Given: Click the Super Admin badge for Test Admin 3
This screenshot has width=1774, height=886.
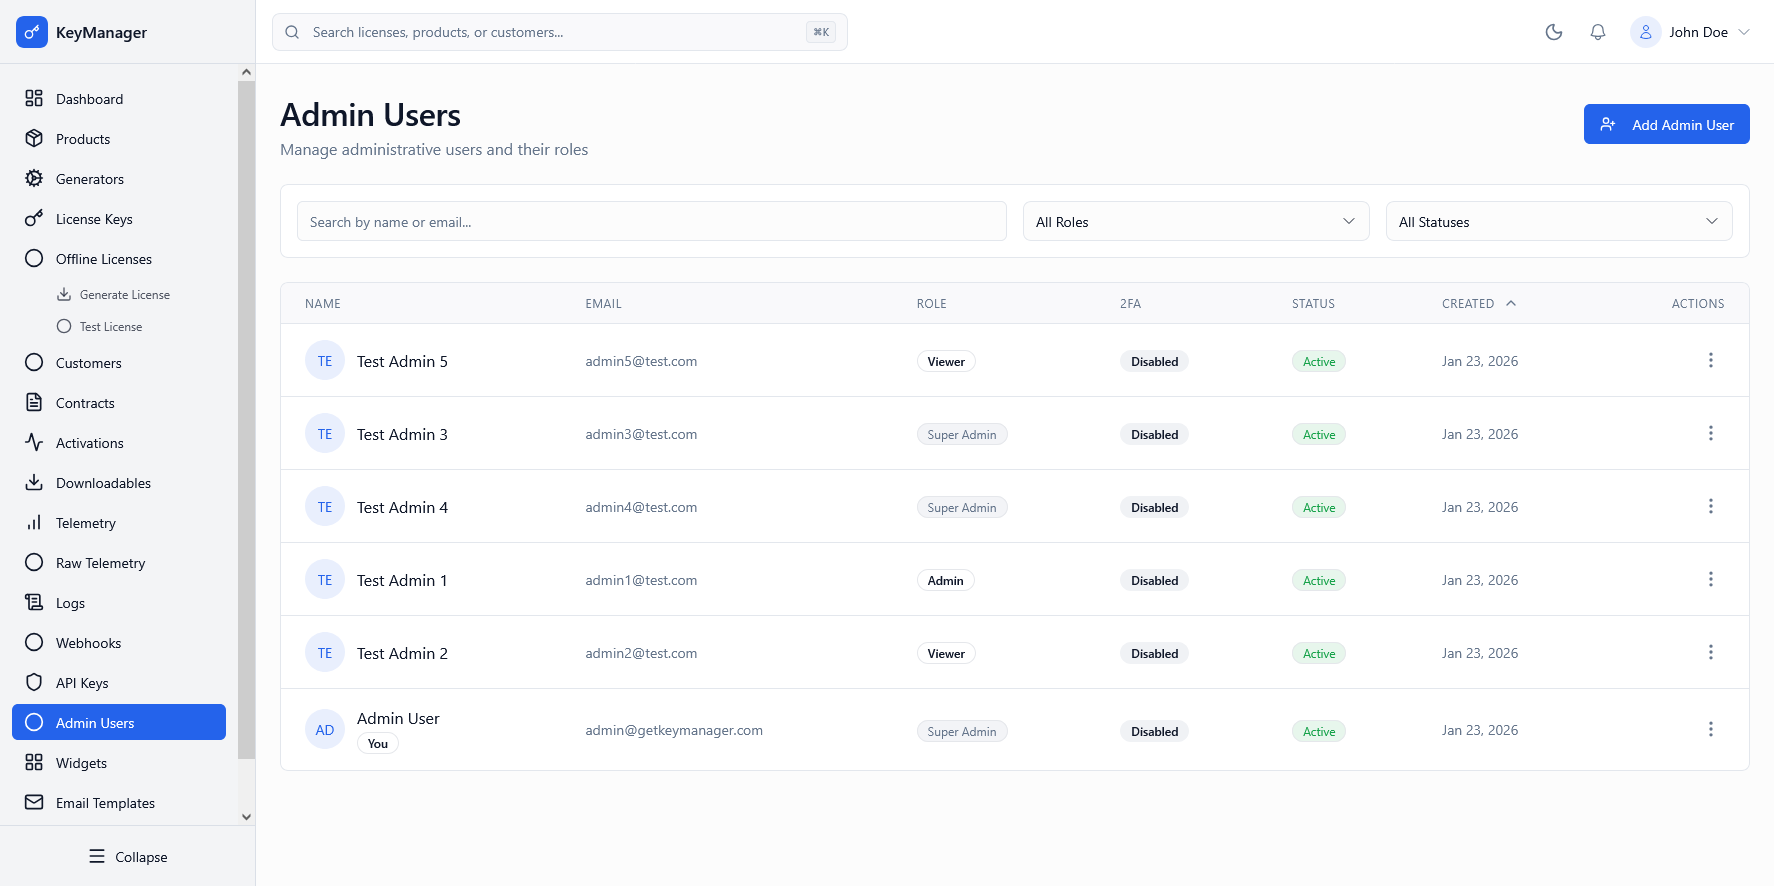Looking at the screenshot, I should 962,434.
